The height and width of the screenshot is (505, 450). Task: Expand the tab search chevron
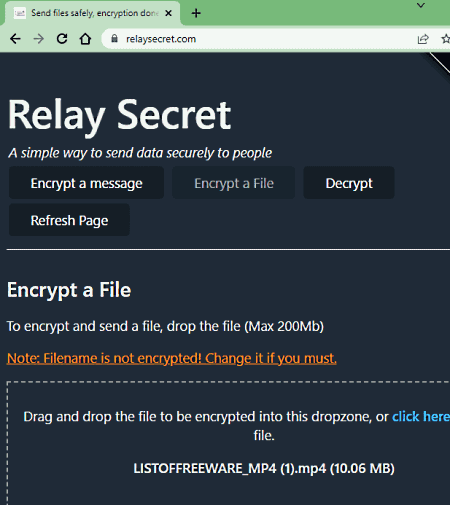pos(421,5)
